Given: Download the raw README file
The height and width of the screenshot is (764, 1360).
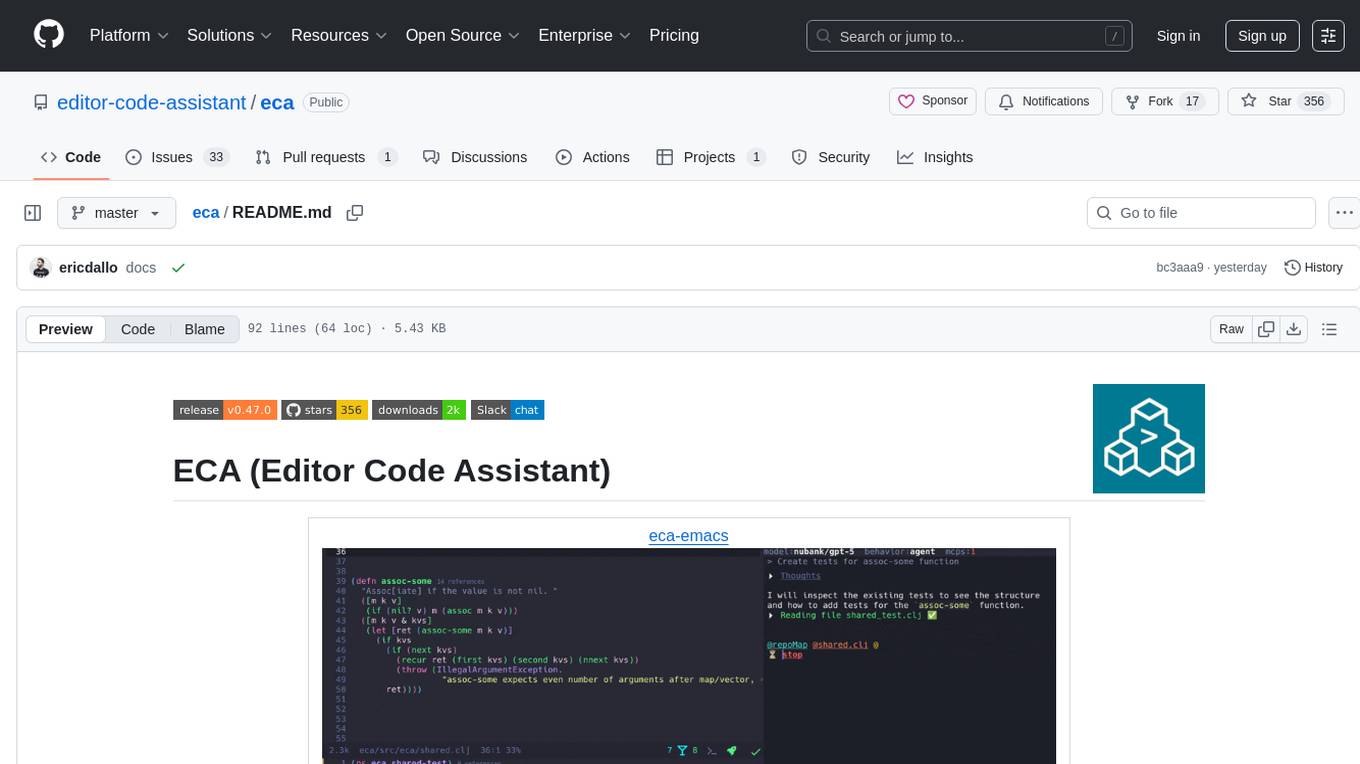Looking at the screenshot, I should [1293, 329].
